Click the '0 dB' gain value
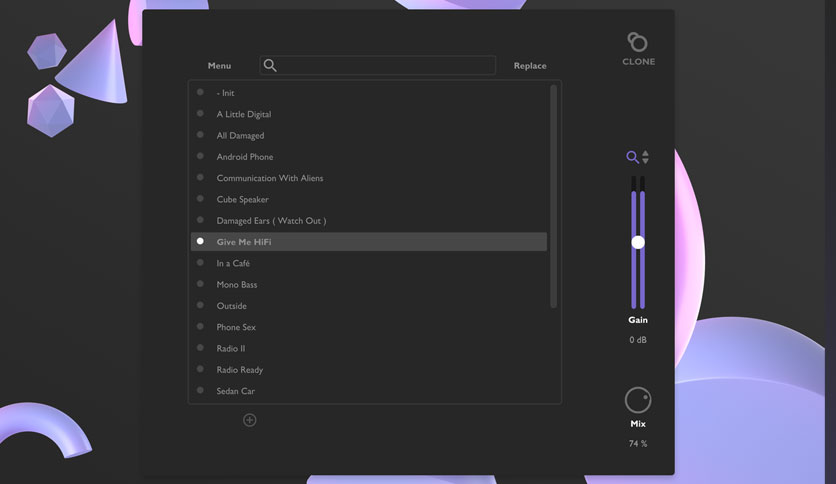Viewport: 836px width, 484px height. [638, 340]
